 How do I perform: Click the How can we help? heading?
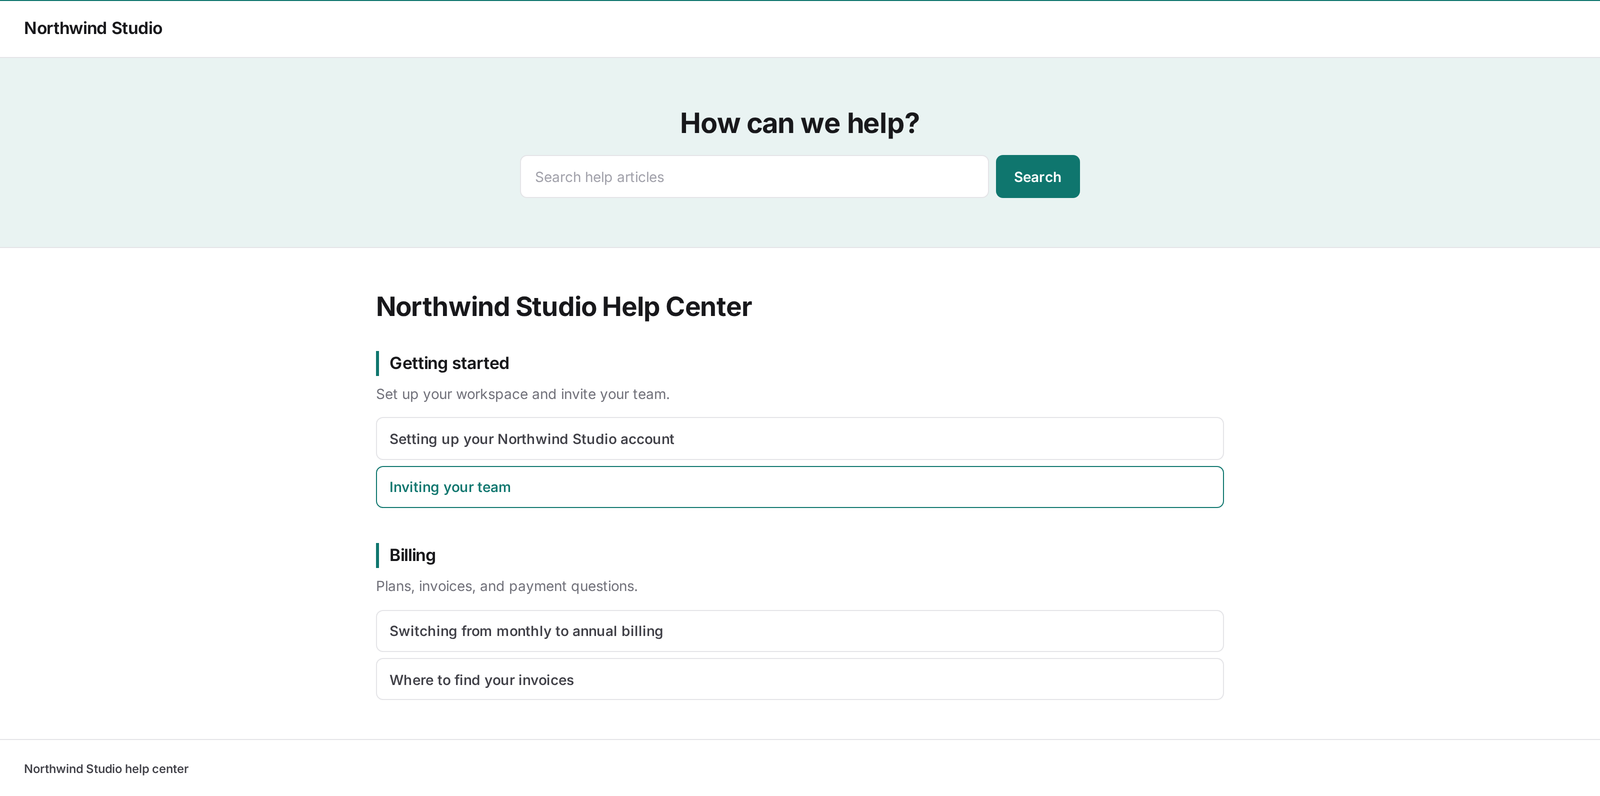(800, 123)
